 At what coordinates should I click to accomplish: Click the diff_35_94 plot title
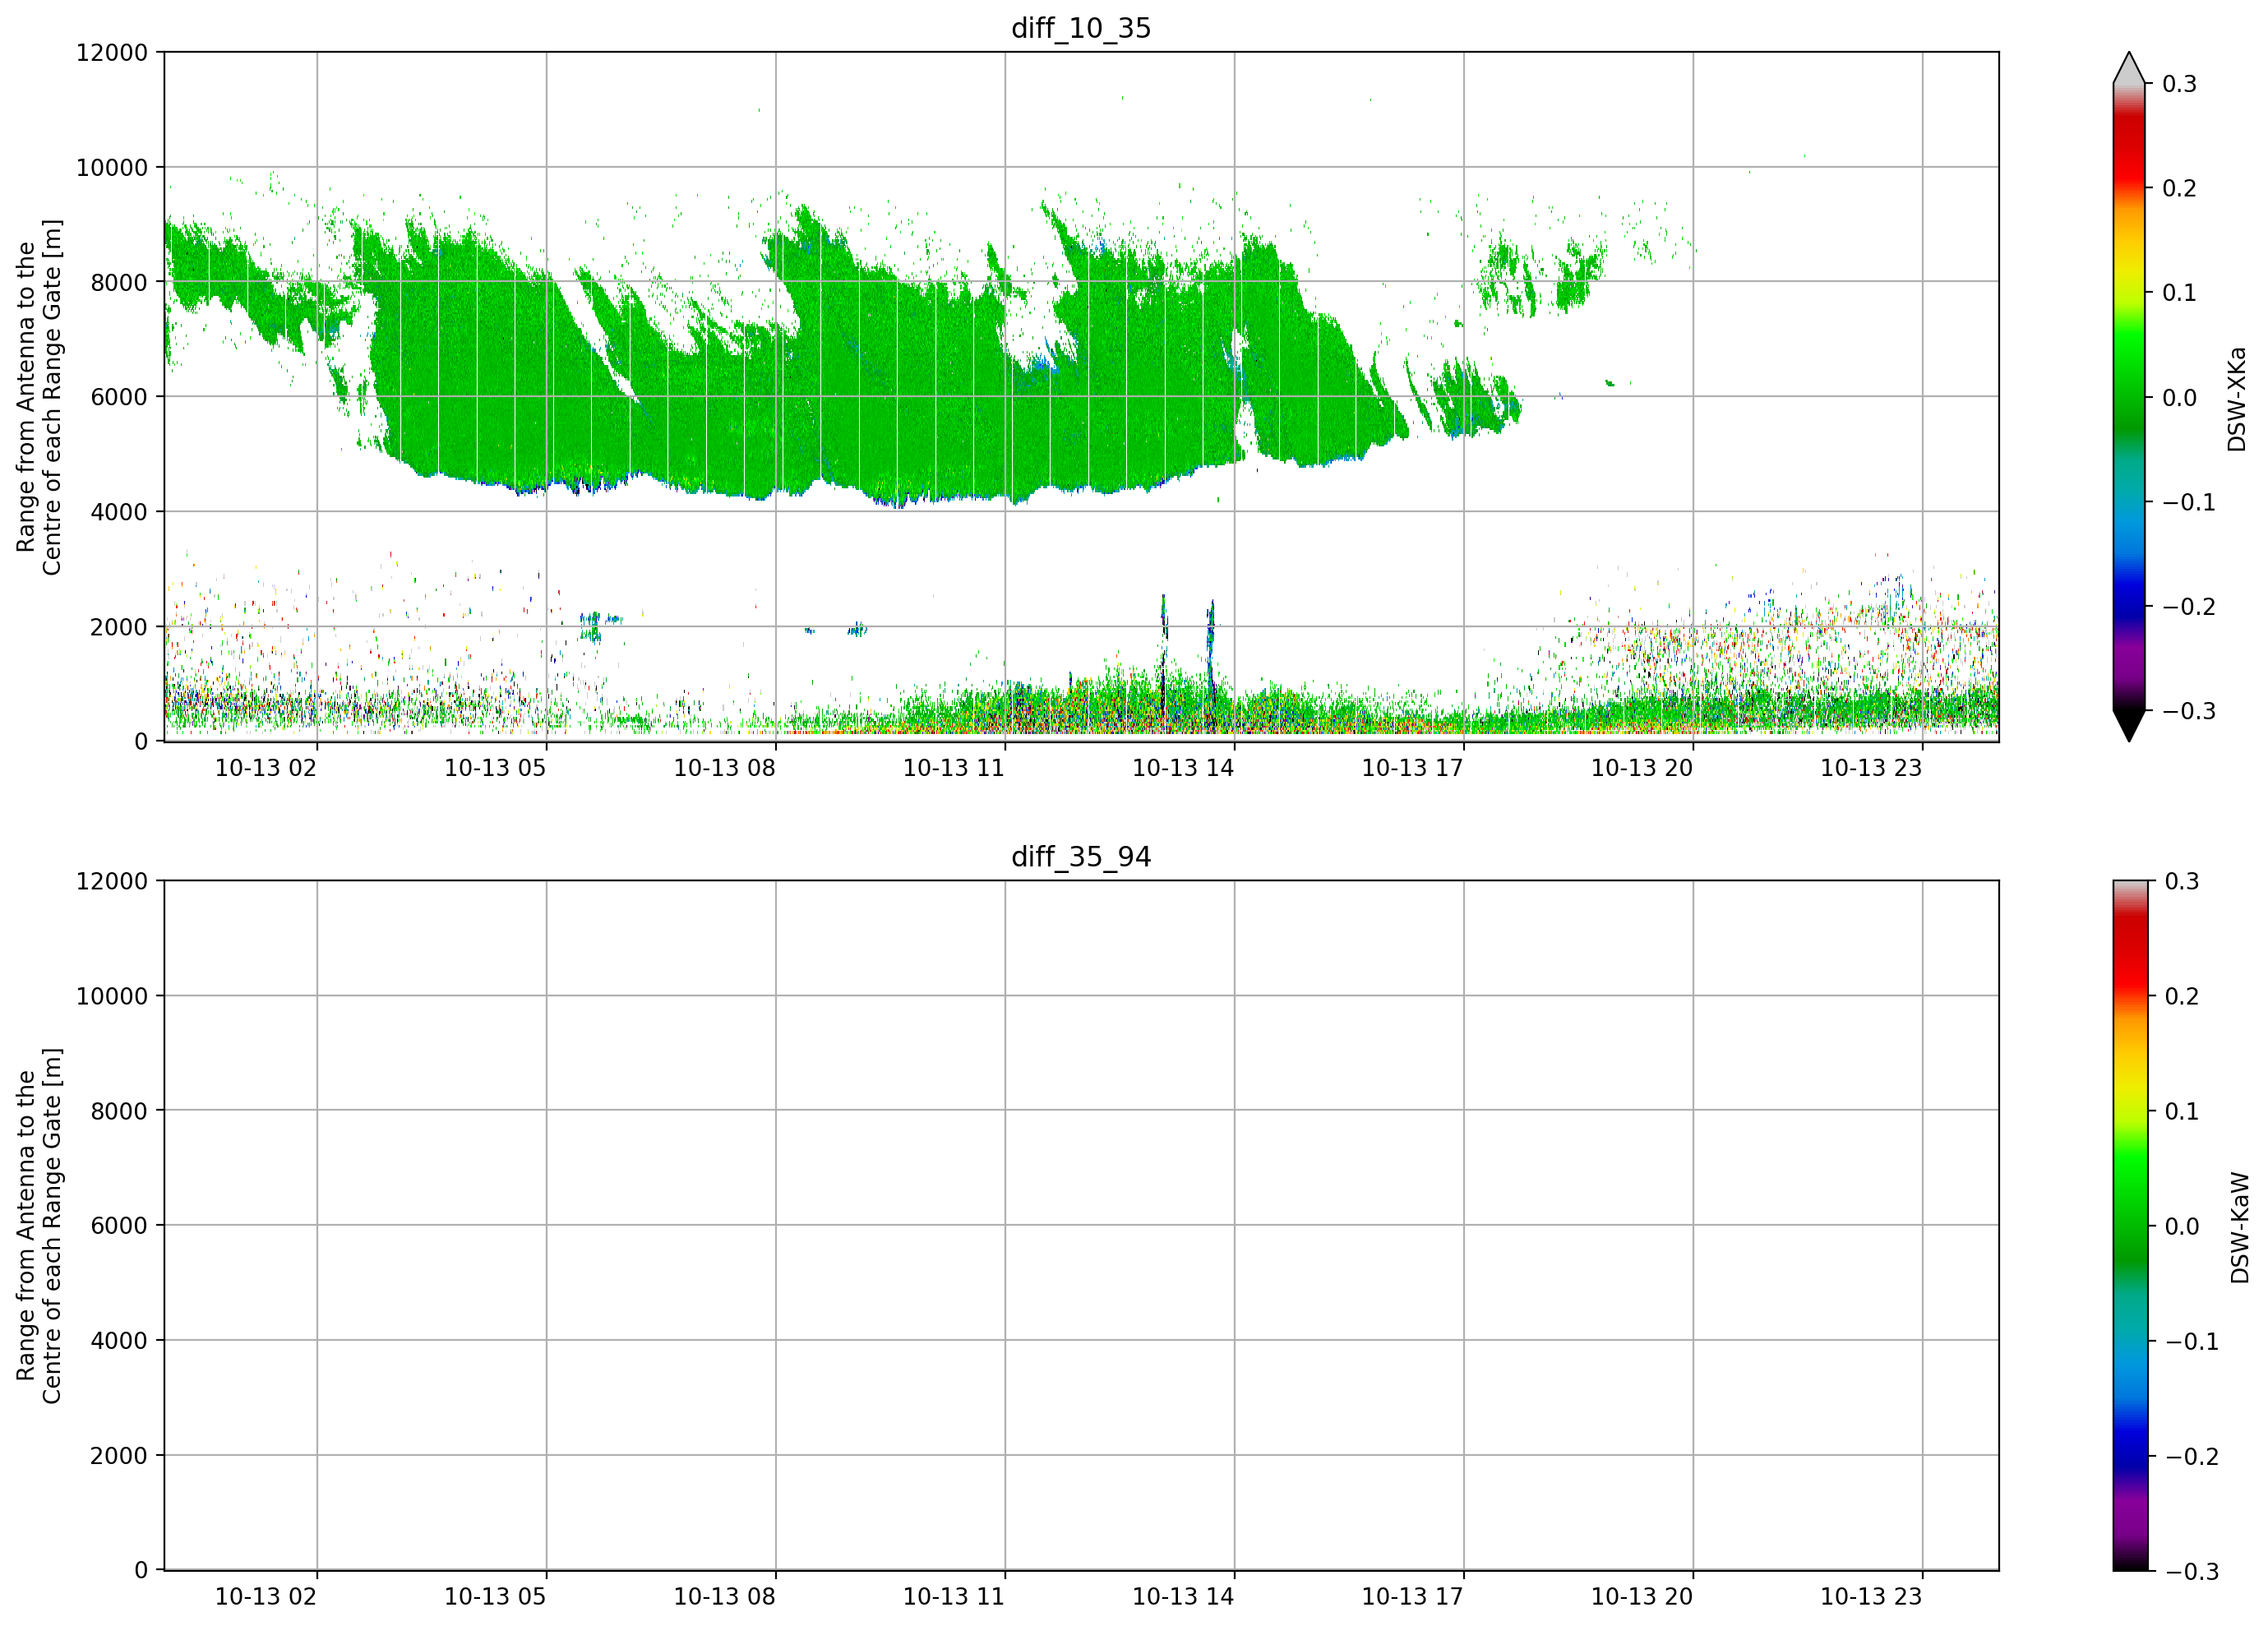(1081, 857)
